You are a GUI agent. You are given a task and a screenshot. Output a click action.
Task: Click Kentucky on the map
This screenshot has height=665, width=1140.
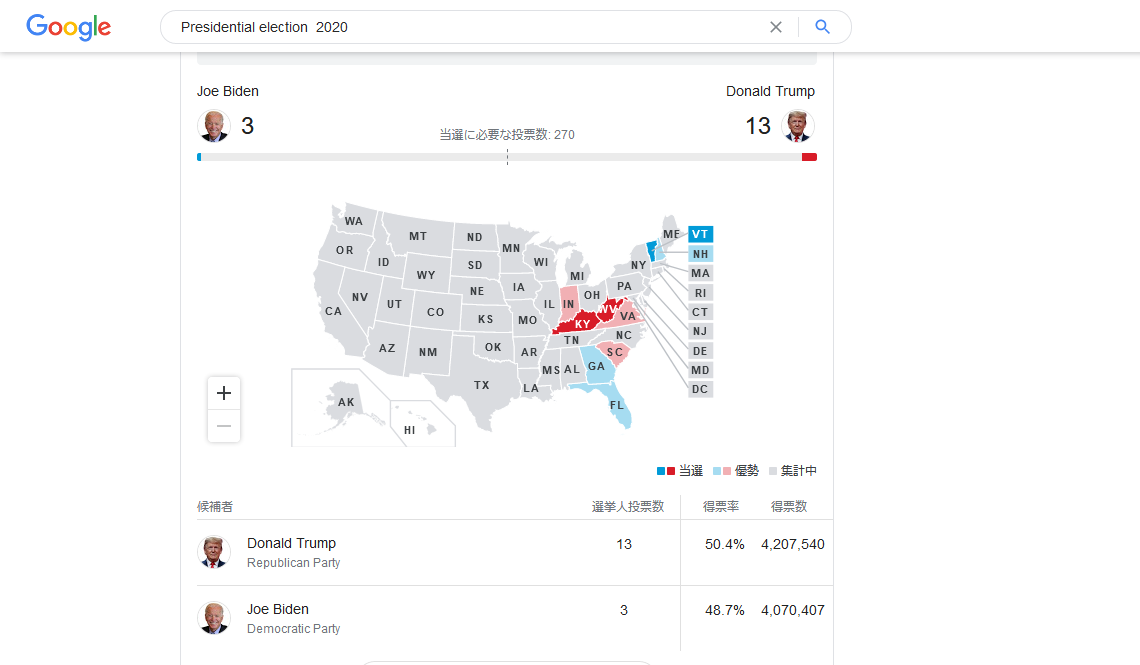pyautogui.click(x=581, y=323)
